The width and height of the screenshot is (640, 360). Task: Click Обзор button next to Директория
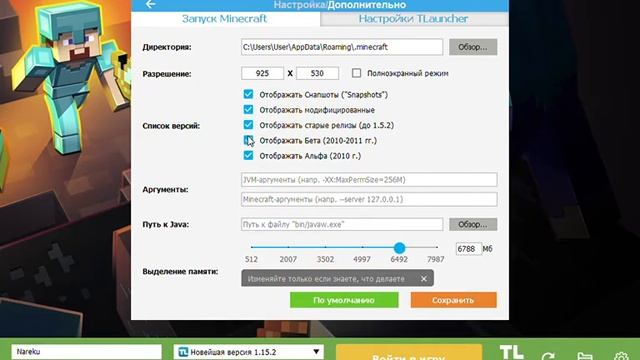click(473, 47)
